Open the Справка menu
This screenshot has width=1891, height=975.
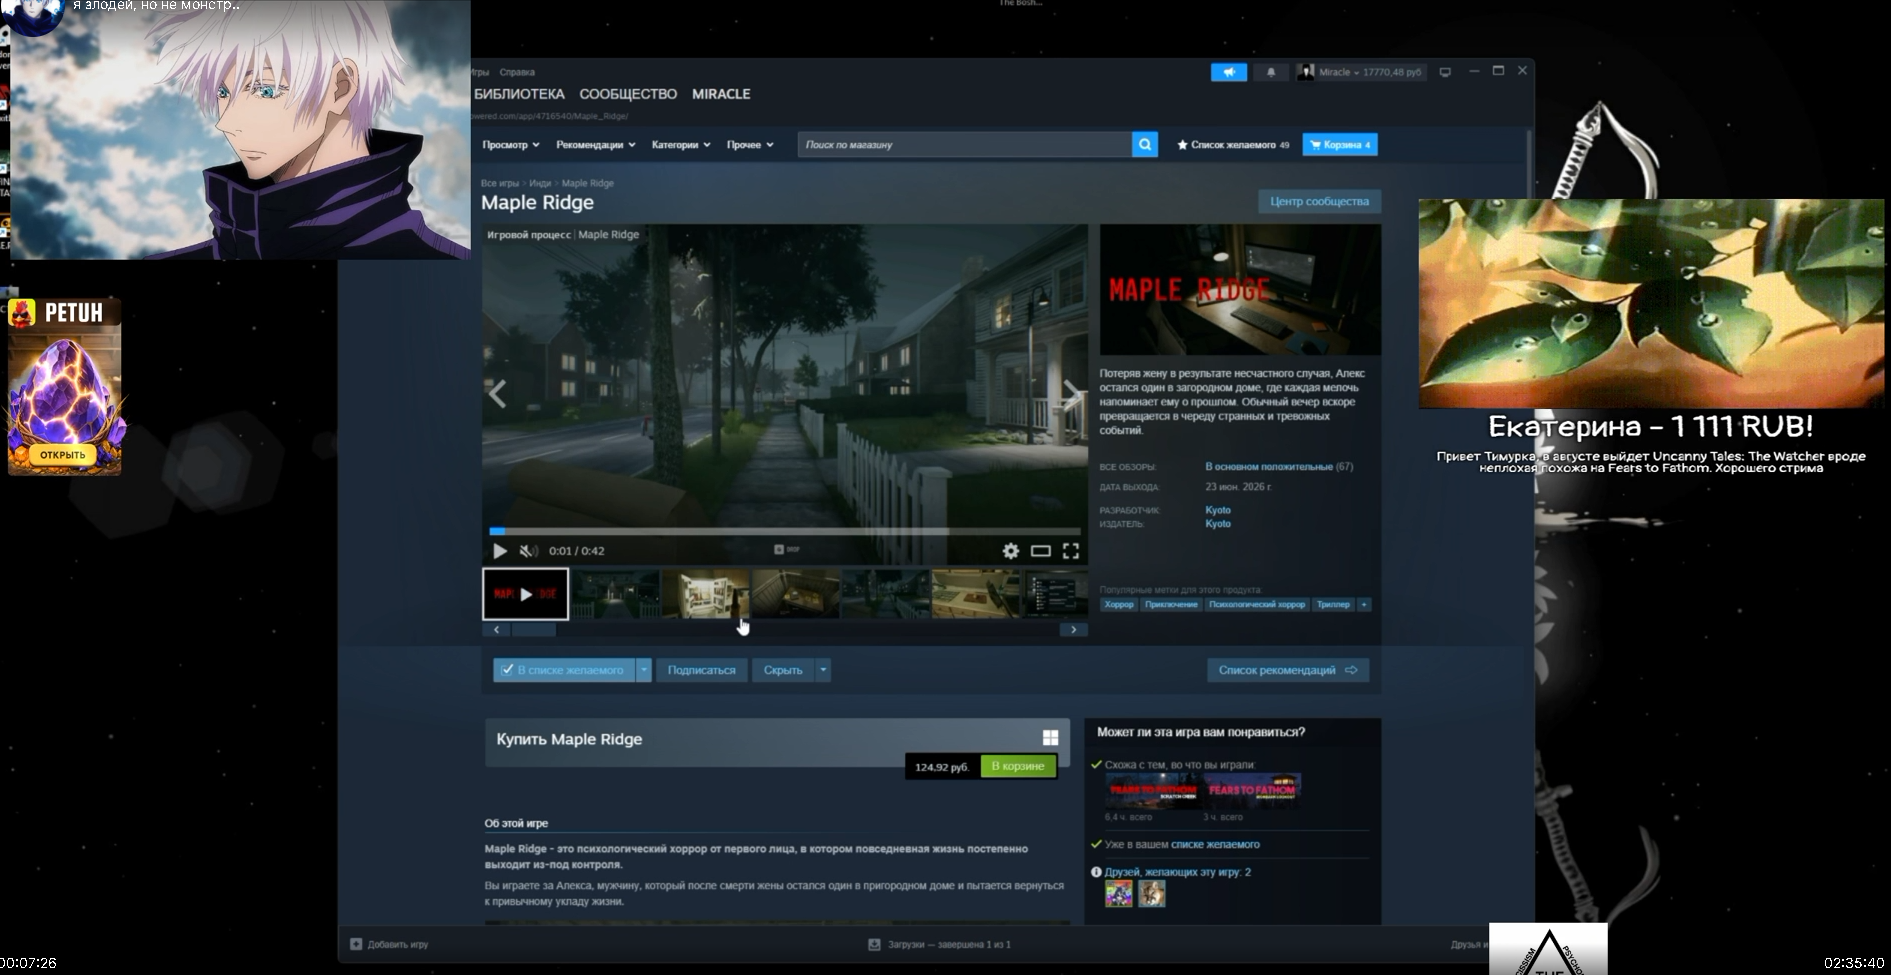(x=517, y=72)
